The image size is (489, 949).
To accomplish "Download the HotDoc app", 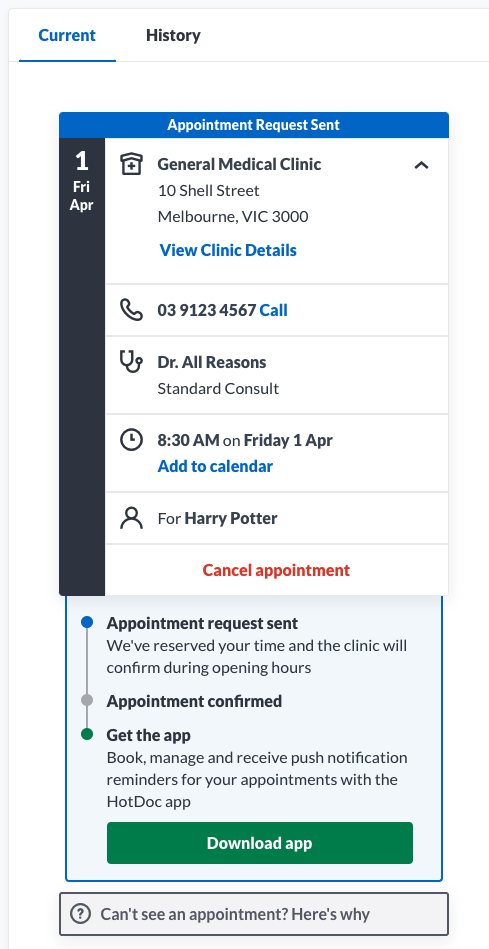I will coord(260,842).
